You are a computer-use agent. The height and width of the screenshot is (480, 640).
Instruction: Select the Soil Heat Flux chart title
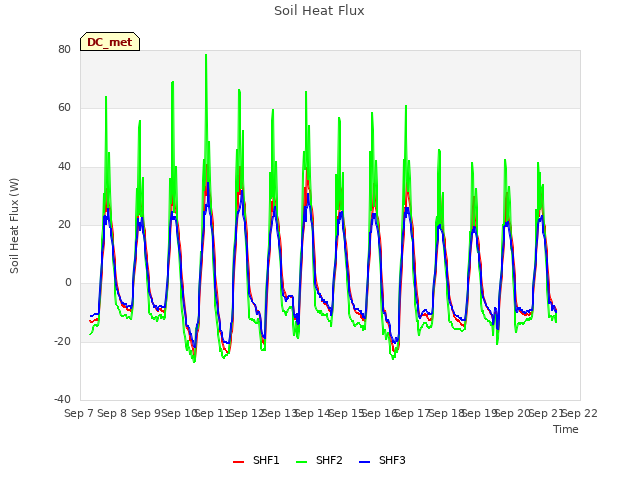tap(319, 11)
